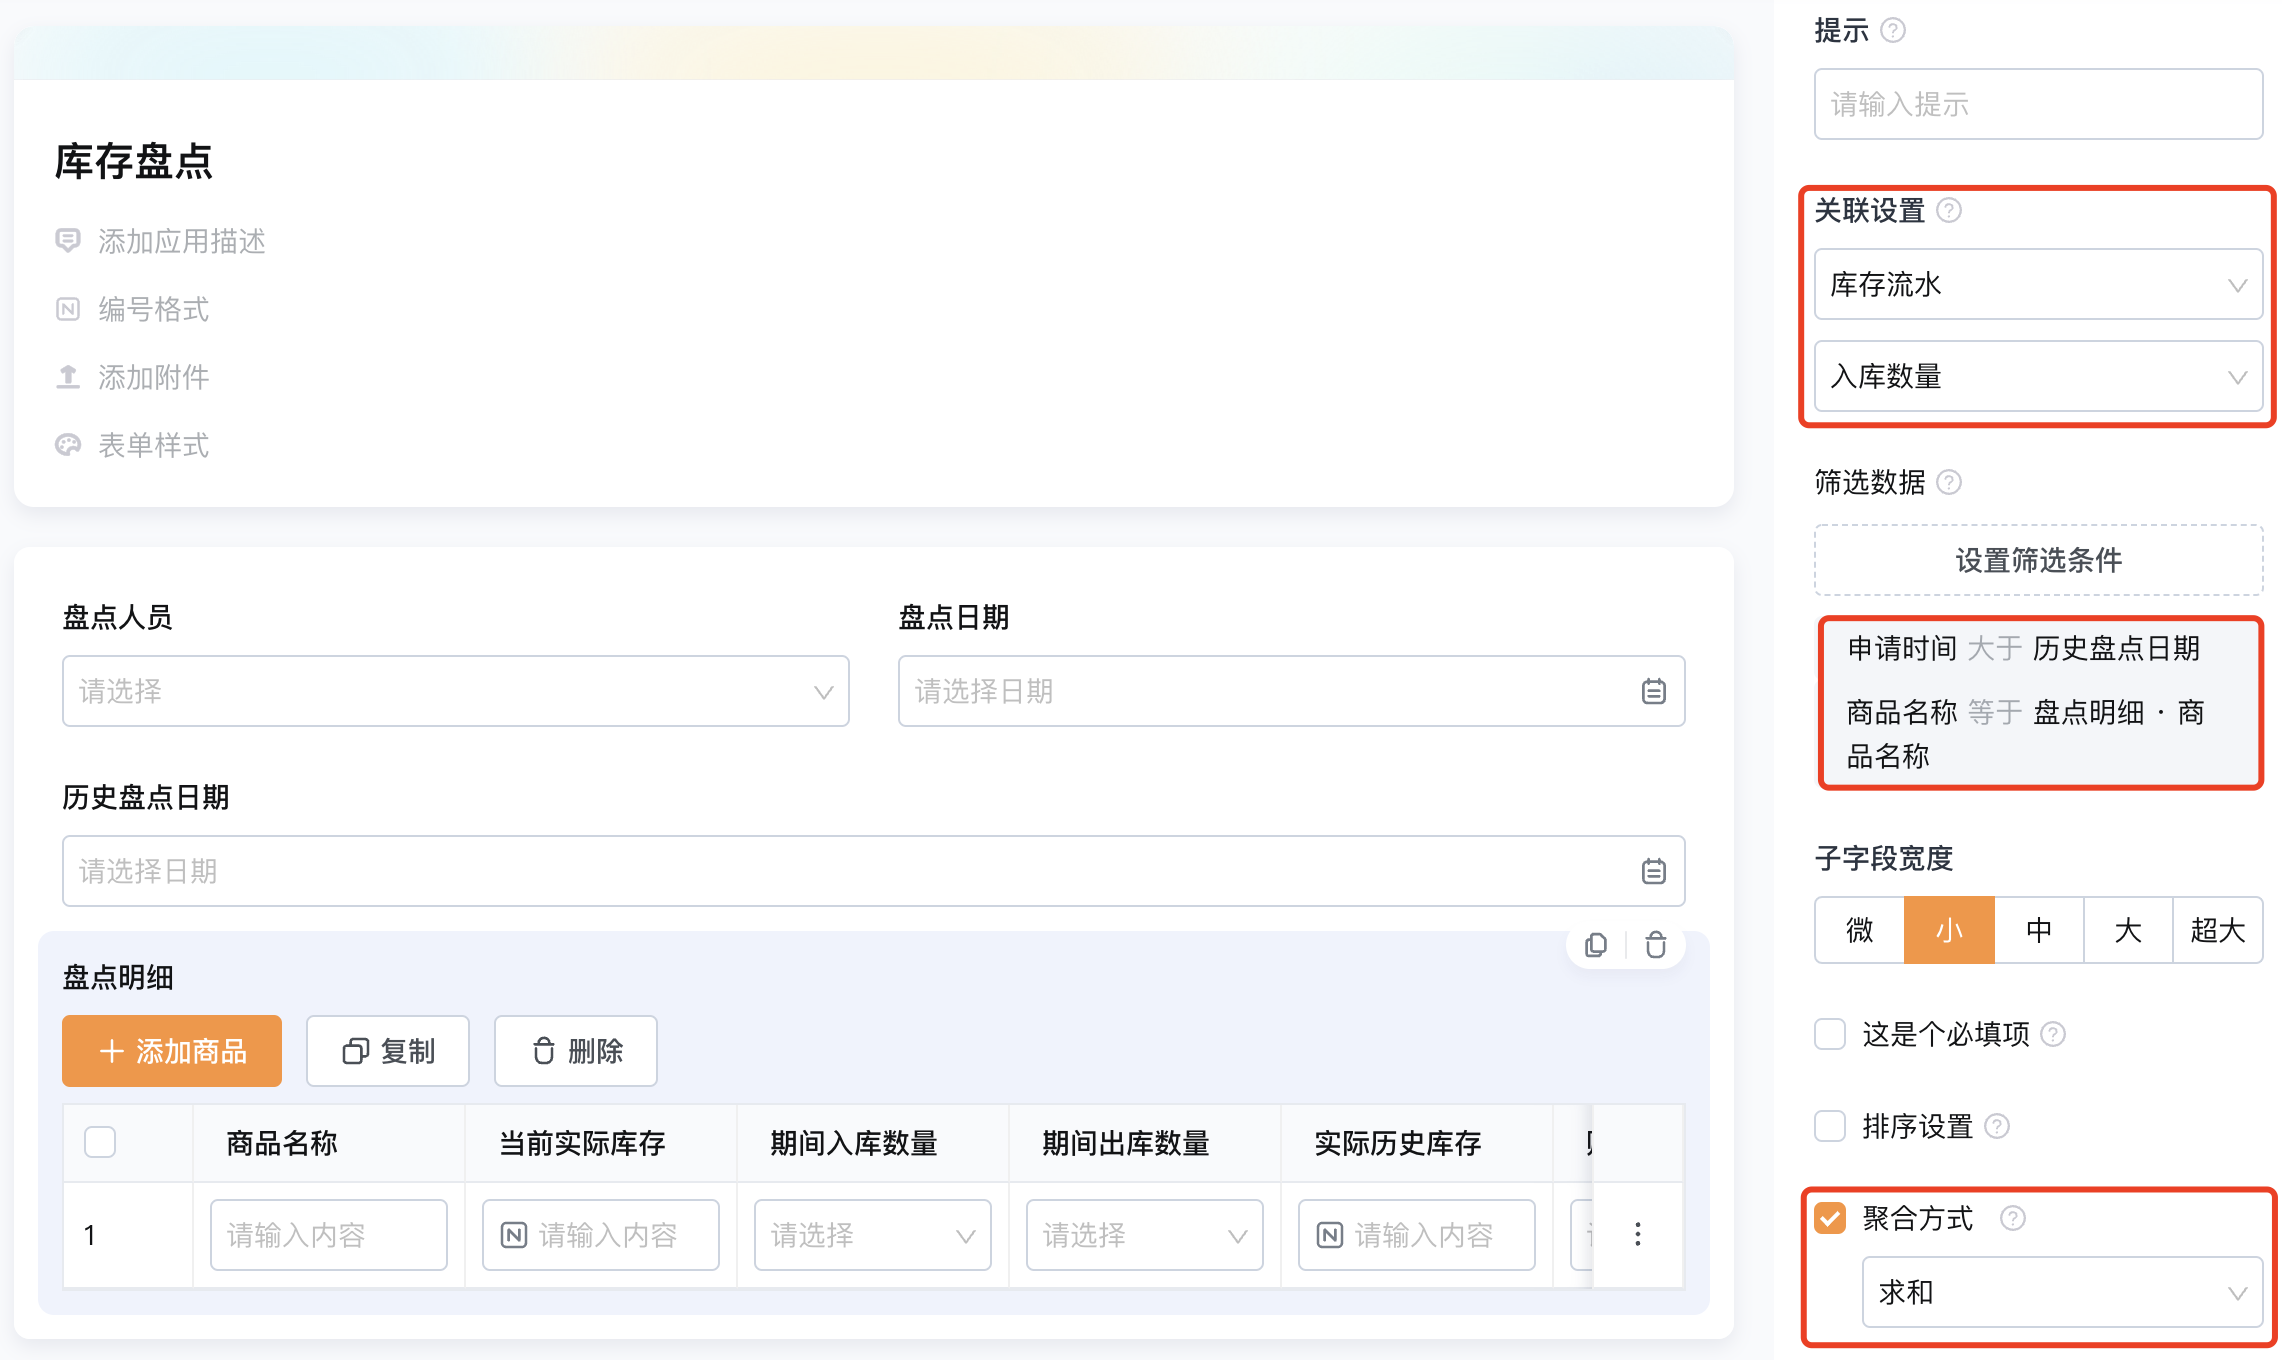Click the help icon beside 提示 label
Screen dimensions: 2282x1360
coord(1893,30)
